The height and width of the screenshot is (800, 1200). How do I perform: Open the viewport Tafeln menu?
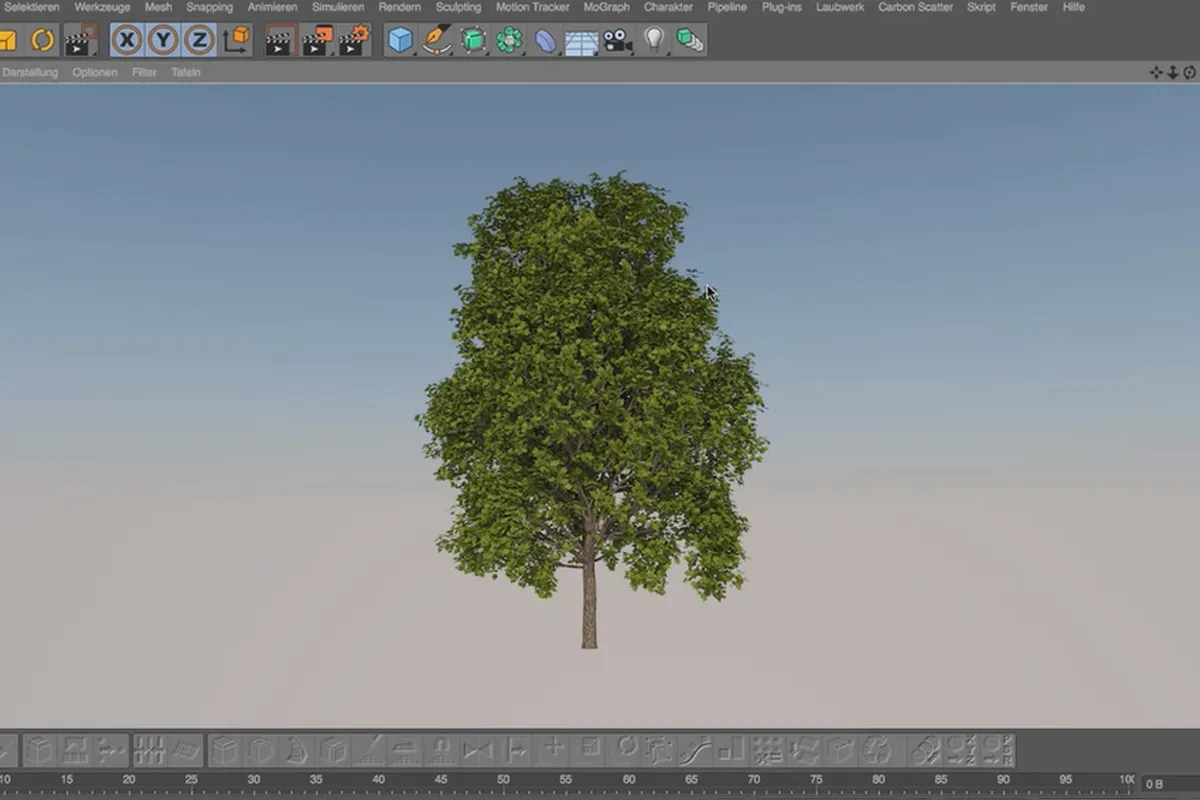pos(186,72)
